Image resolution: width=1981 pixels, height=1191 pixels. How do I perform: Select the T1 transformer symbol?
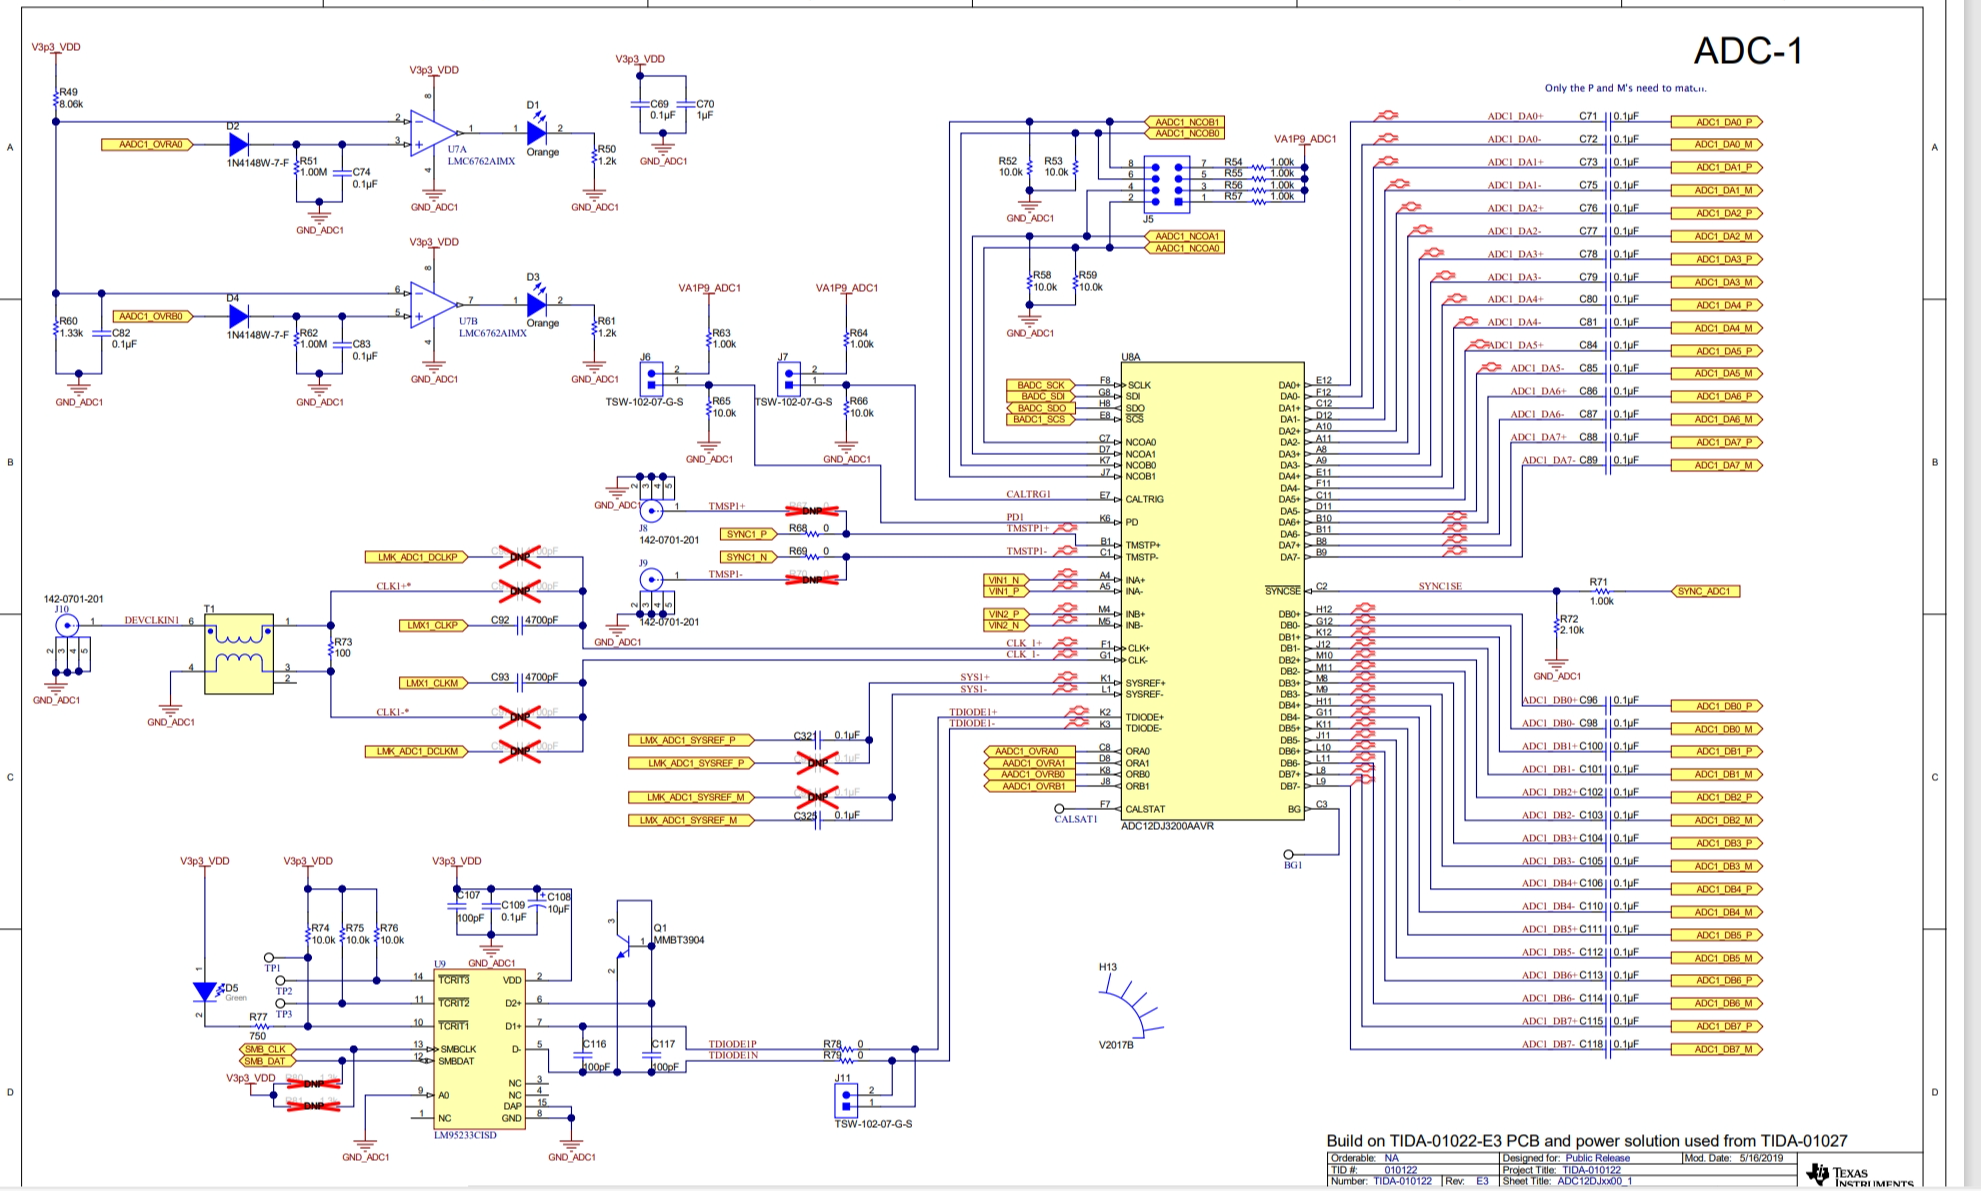click(238, 654)
